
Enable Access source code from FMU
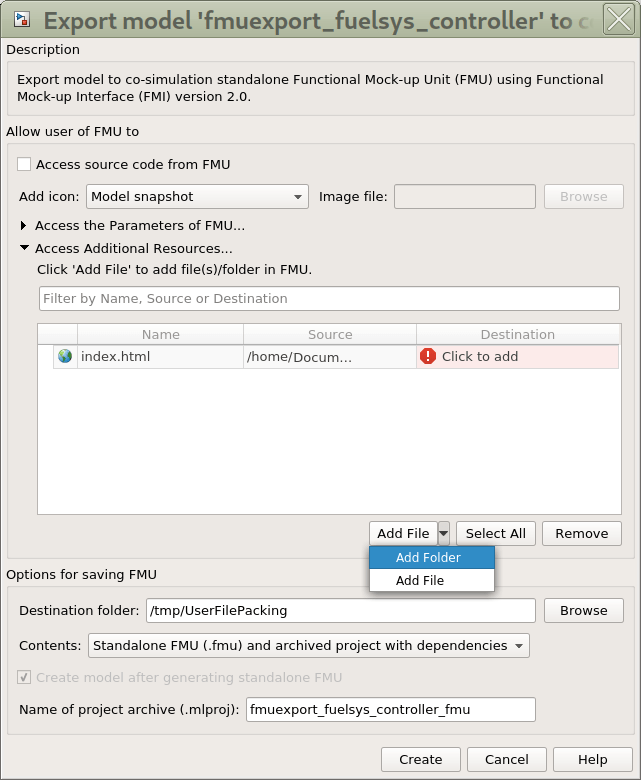point(24,164)
